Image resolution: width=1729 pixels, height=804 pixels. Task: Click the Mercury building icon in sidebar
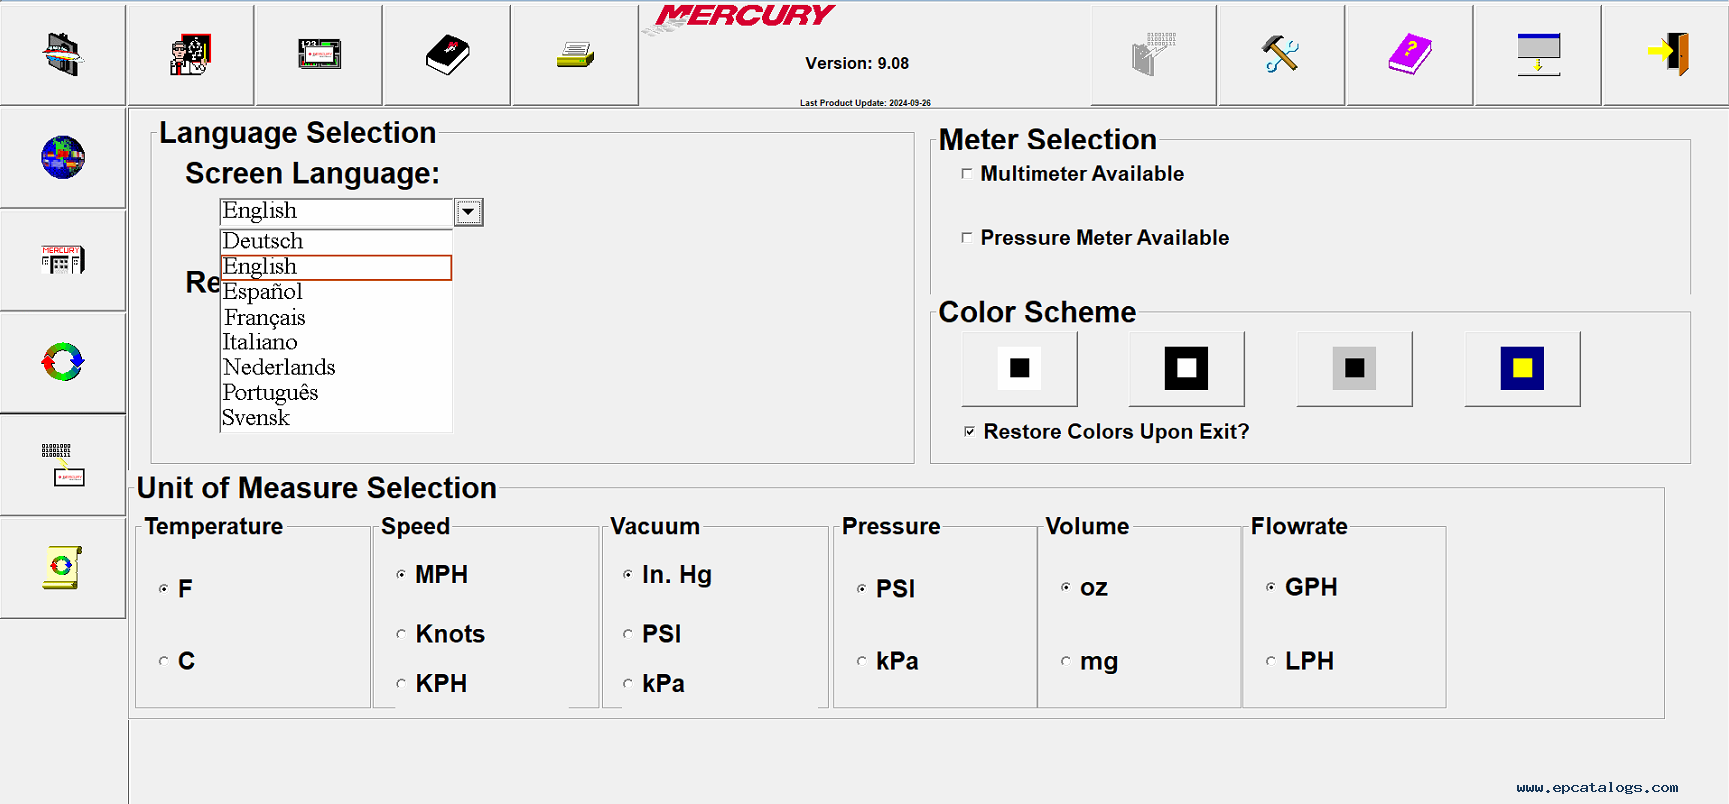63,260
